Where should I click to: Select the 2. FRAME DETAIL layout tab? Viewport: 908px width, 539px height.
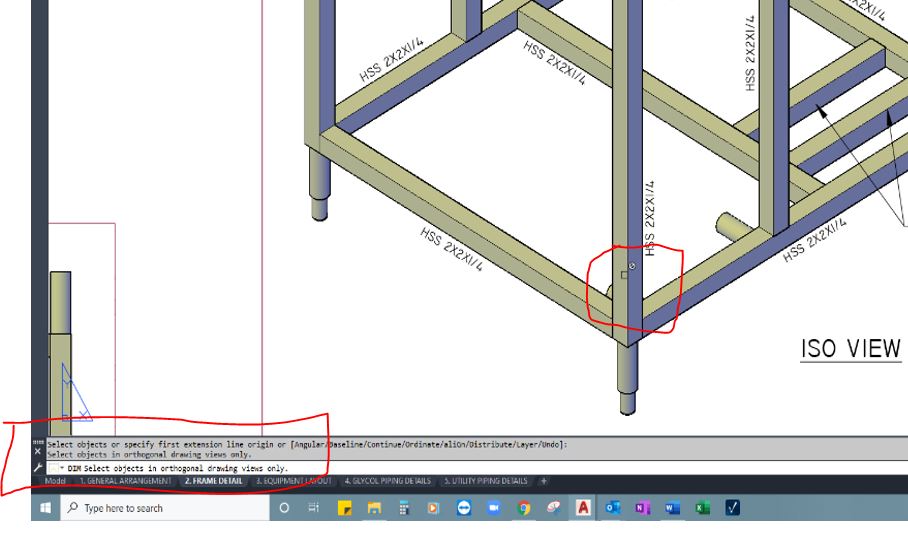click(213, 481)
